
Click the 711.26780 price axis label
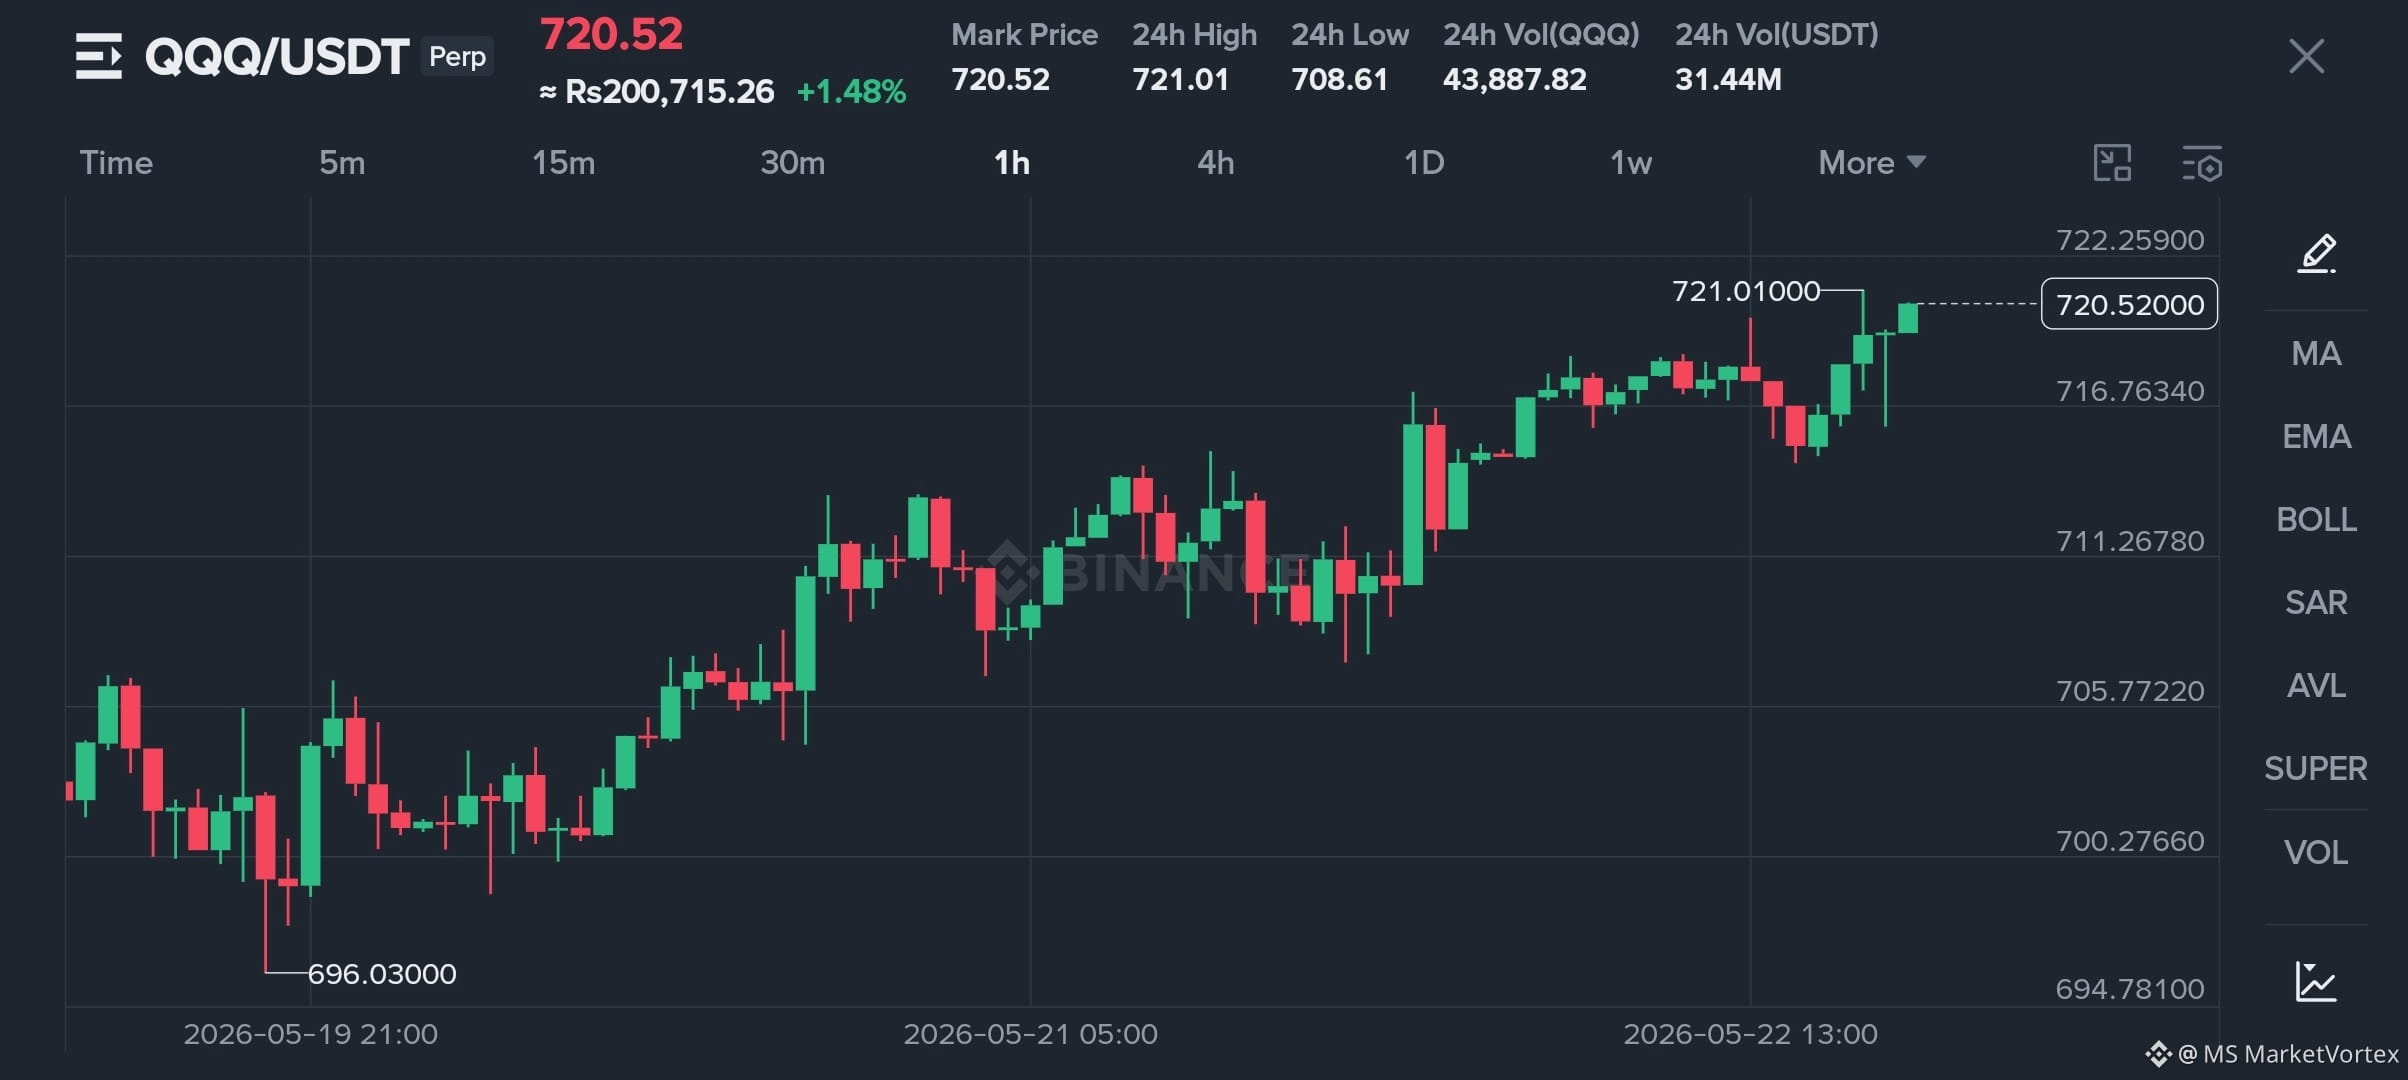(x=2129, y=541)
